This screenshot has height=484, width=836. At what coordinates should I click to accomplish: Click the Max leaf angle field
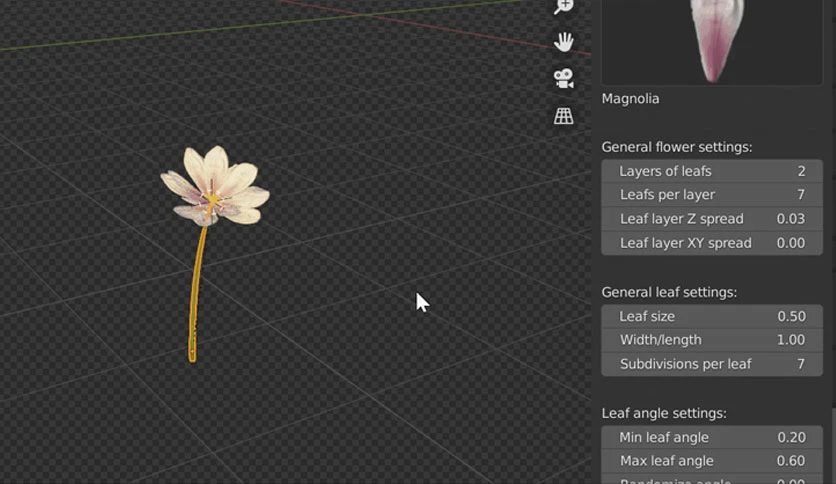click(x=712, y=461)
